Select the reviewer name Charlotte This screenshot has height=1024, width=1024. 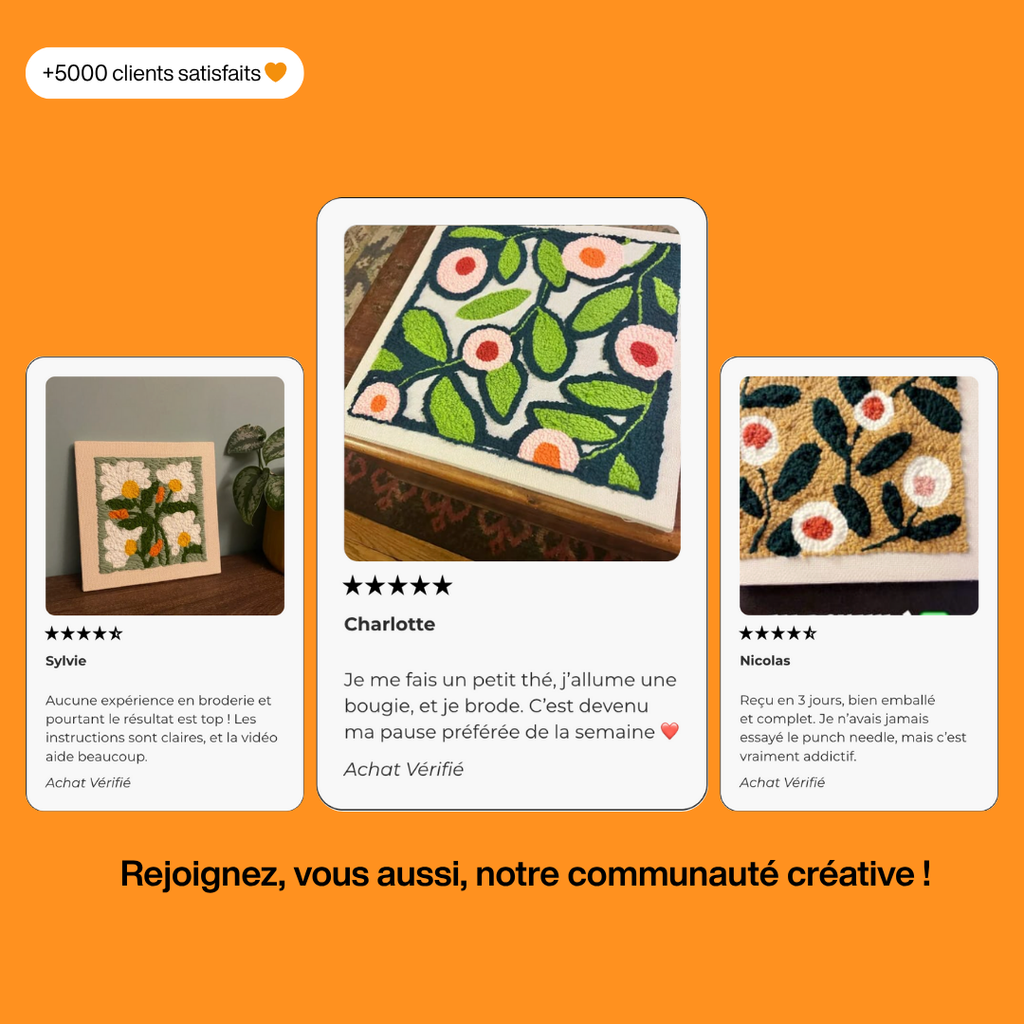389,624
